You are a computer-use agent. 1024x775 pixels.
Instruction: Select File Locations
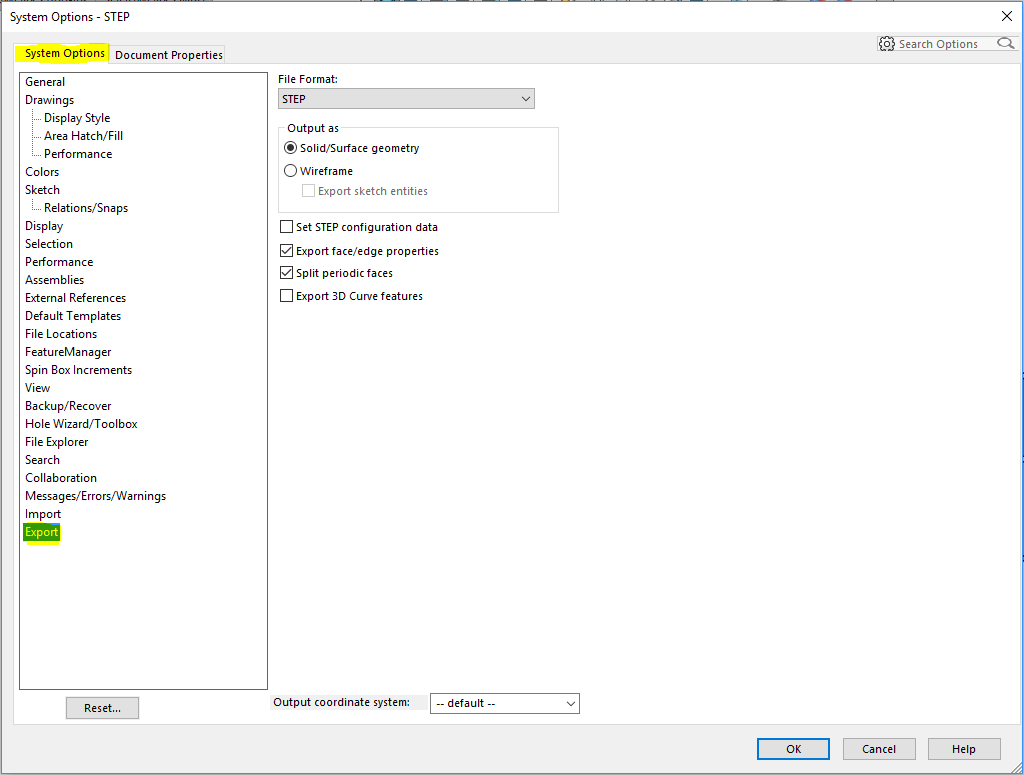tap(61, 334)
